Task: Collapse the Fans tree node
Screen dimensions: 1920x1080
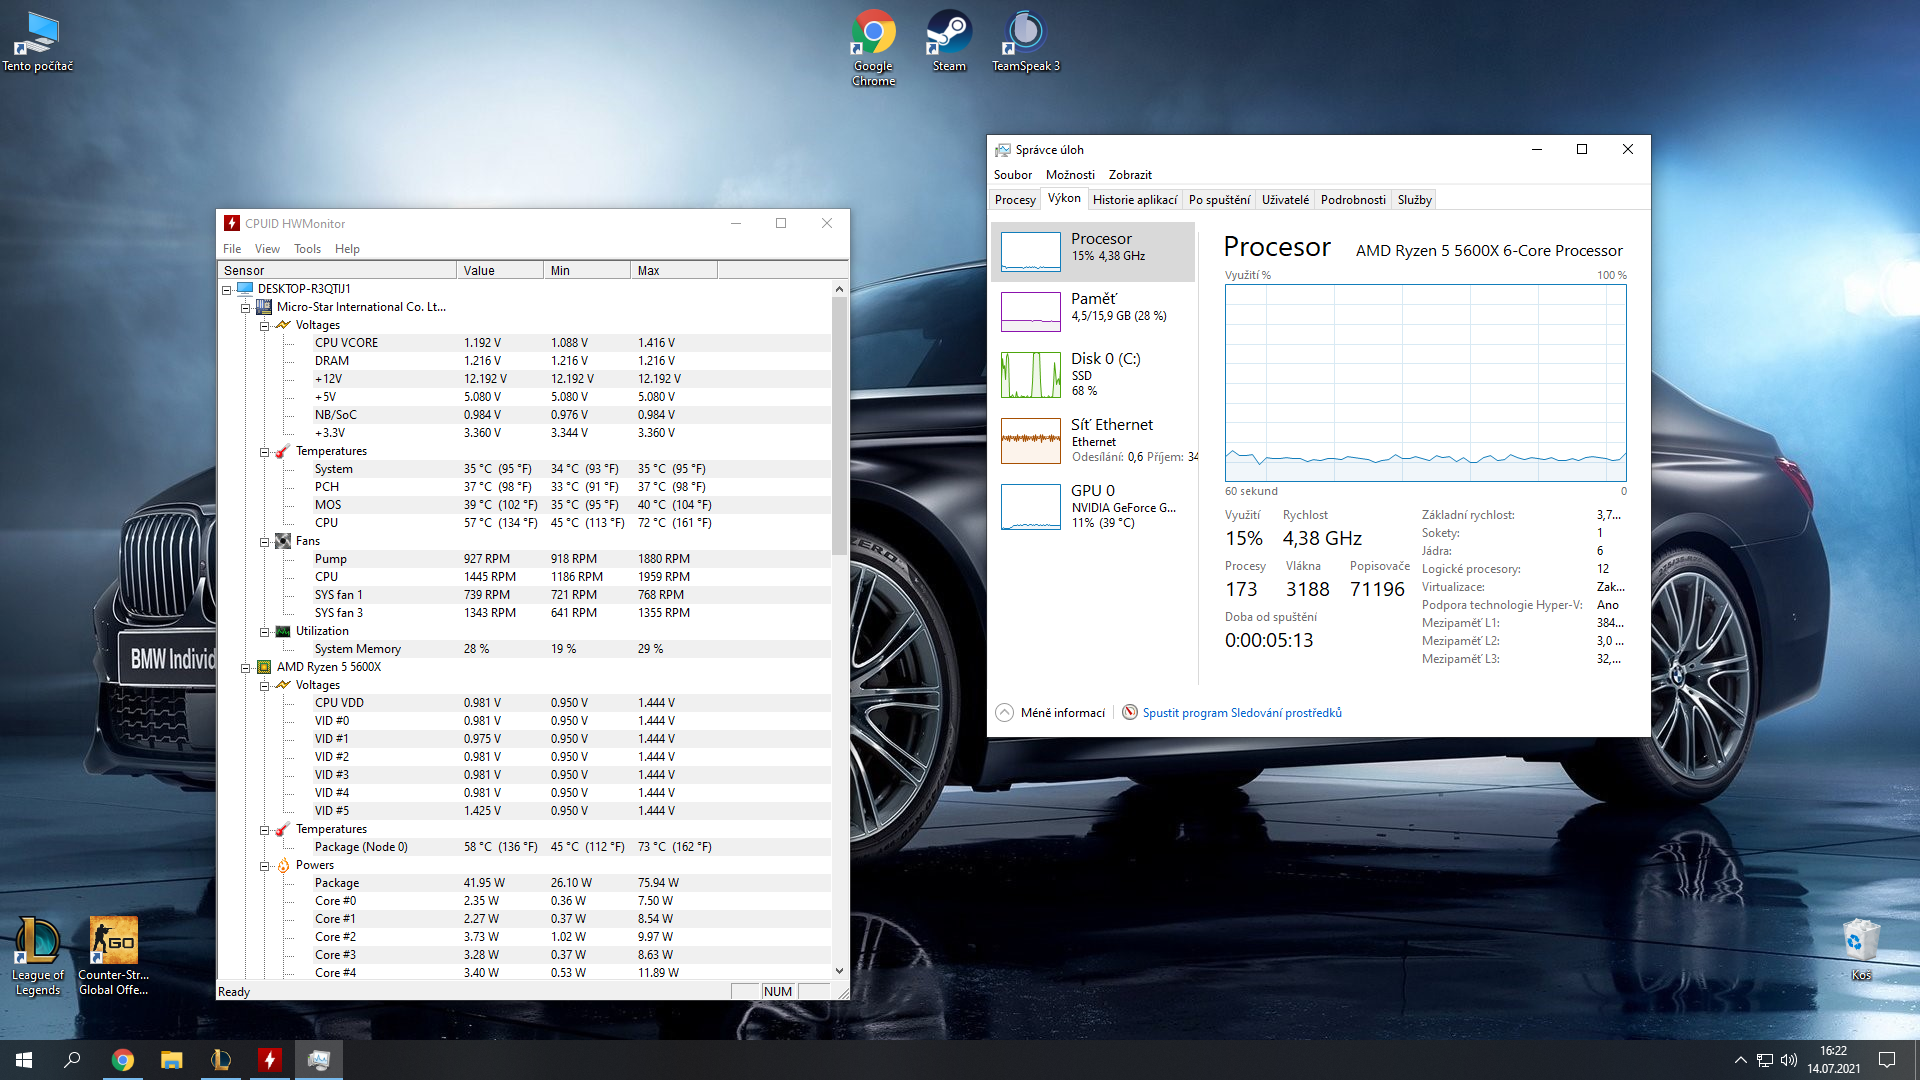Action: [x=265, y=542]
